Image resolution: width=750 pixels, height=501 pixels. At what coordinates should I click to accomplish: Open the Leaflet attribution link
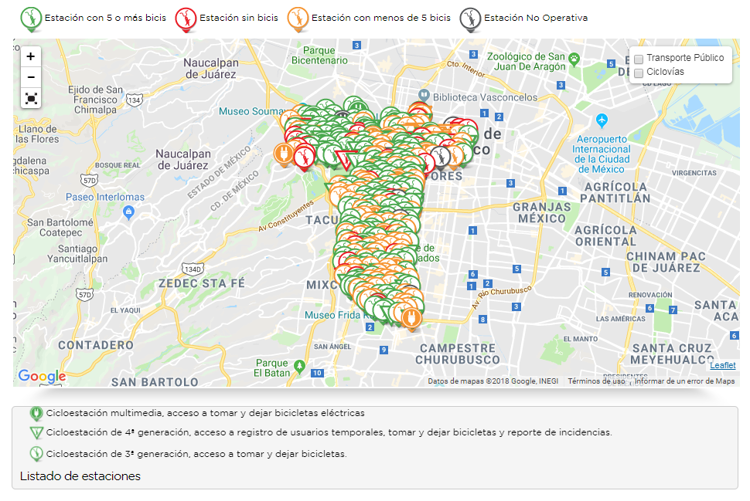tap(722, 365)
